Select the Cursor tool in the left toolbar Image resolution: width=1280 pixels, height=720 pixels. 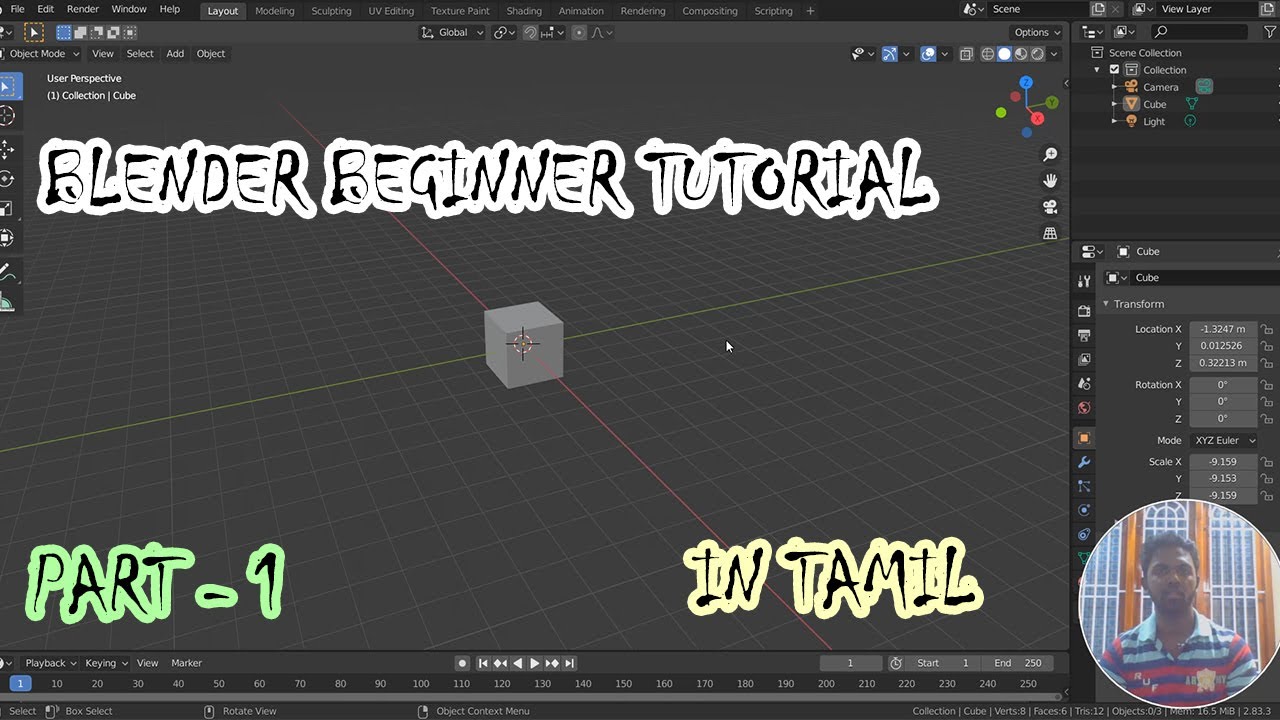7,116
